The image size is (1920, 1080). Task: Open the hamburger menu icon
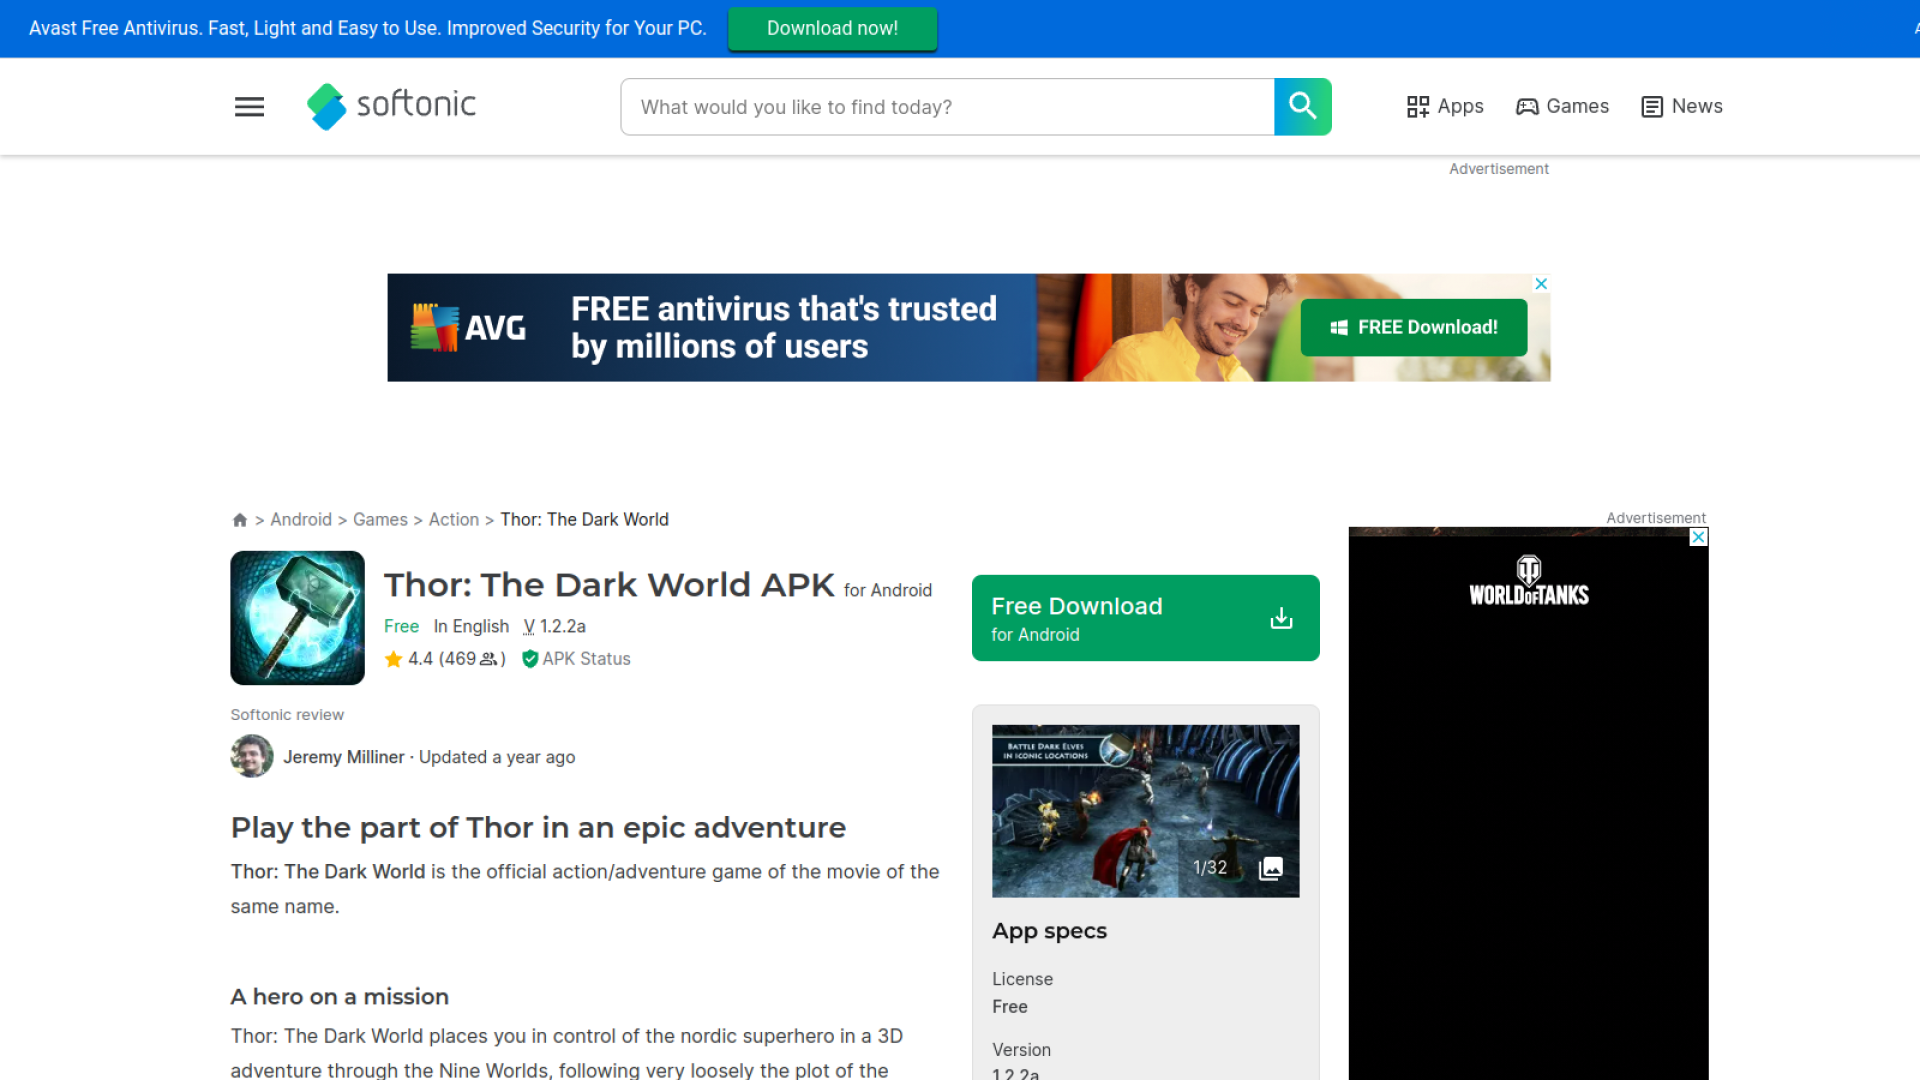coord(249,107)
